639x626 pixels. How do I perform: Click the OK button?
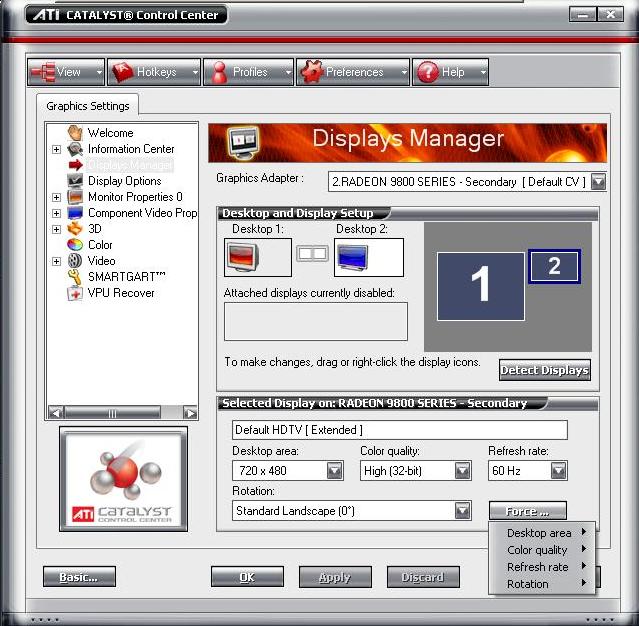pyautogui.click(x=247, y=577)
